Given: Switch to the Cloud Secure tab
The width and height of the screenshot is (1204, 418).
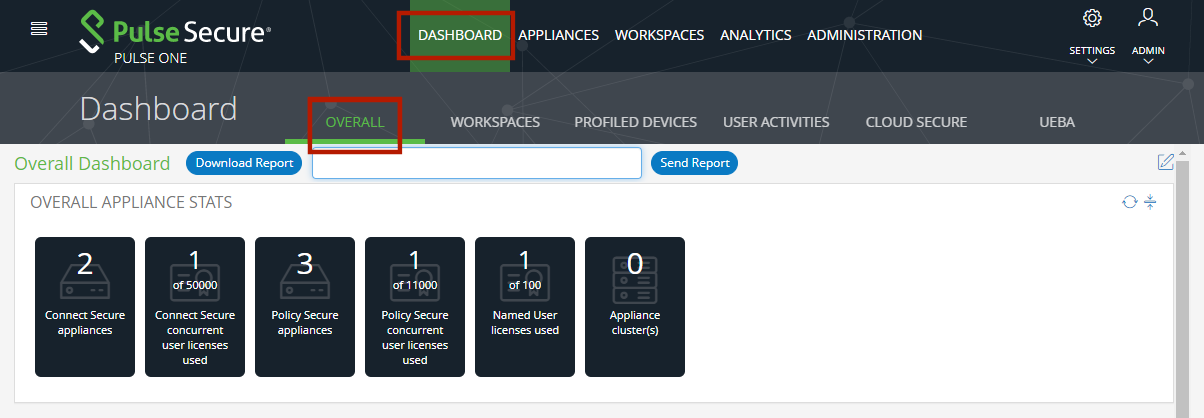Looking at the screenshot, I should coord(916,122).
